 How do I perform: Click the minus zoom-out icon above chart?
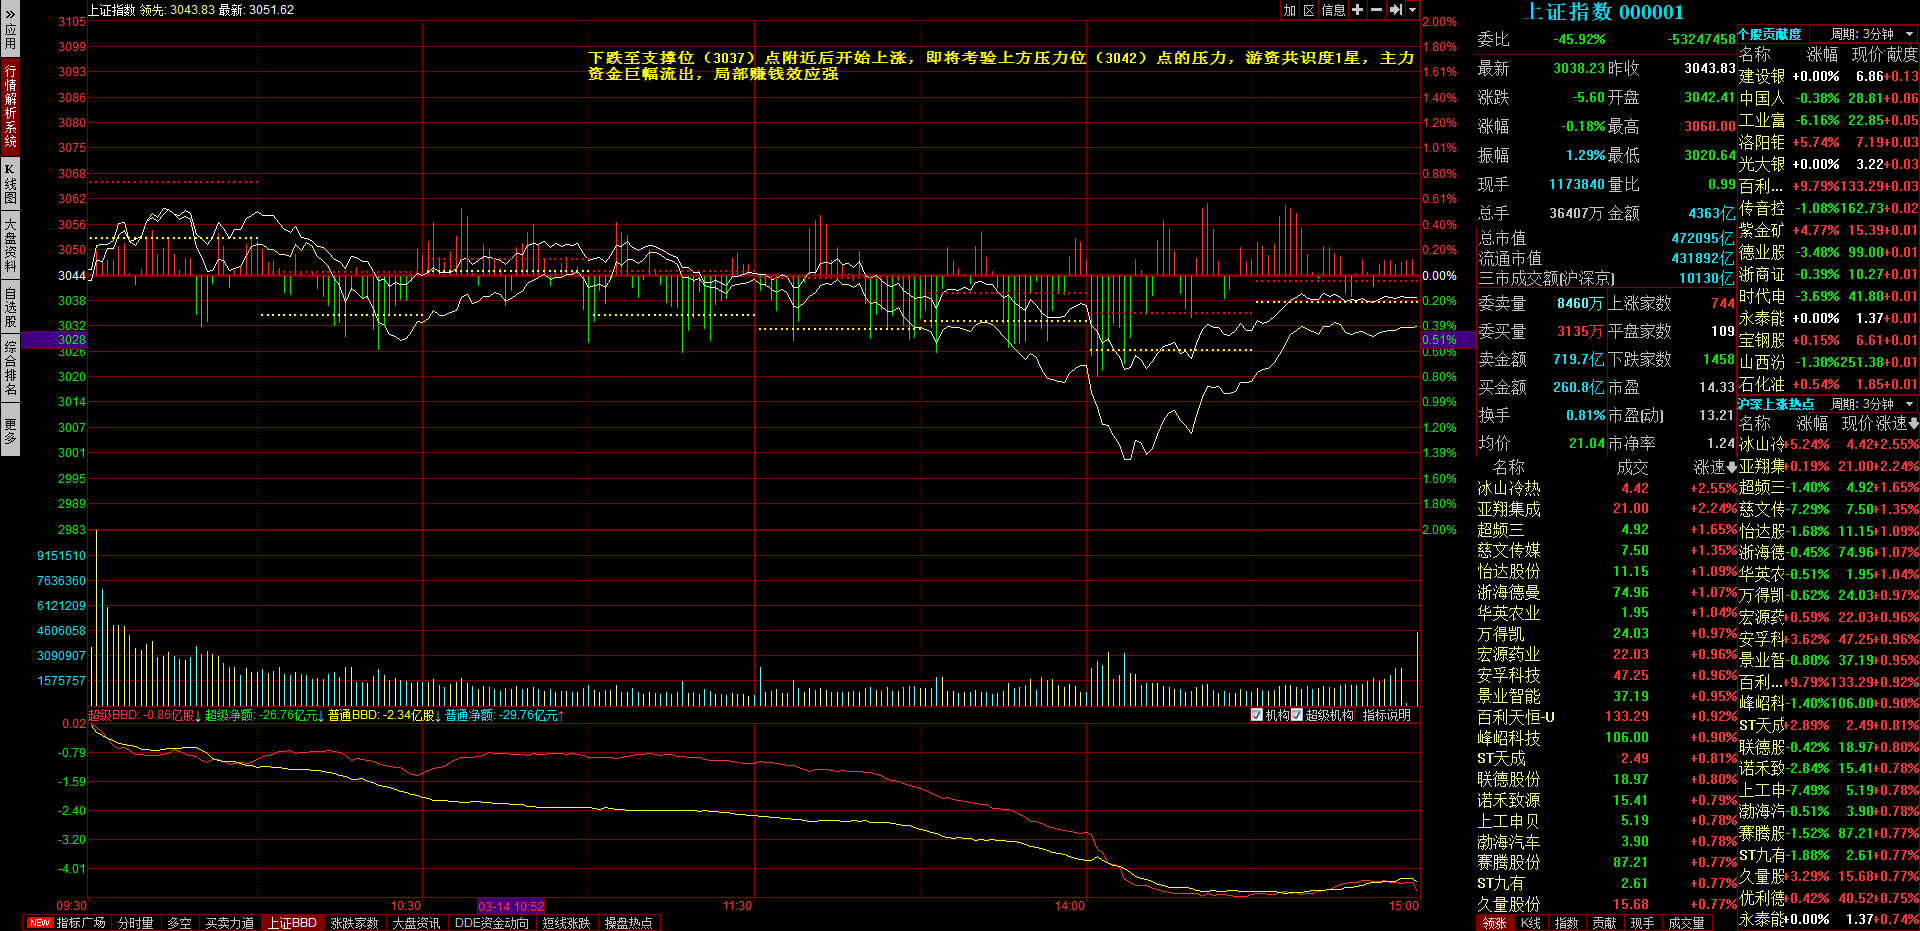tap(1376, 10)
